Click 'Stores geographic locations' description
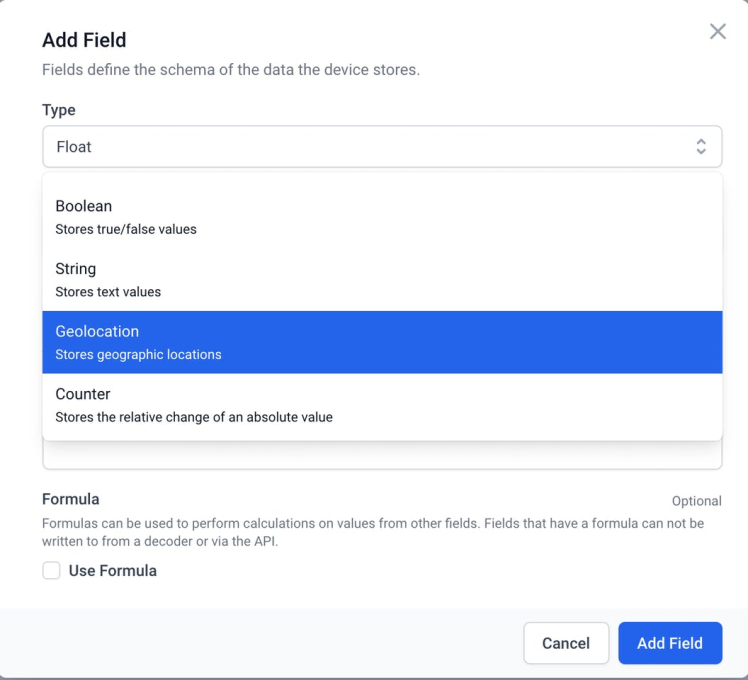Viewport: 748px width, 680px height. pyautogui.click(x=138, y=354)
